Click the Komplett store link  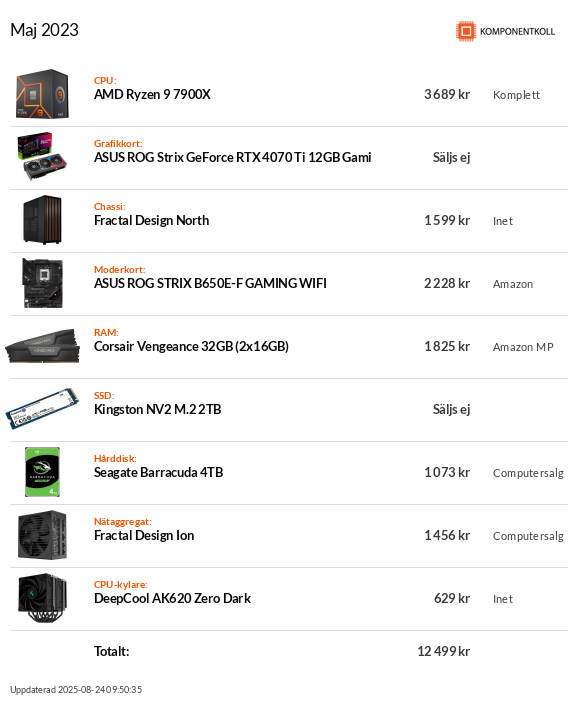(516, 95)
